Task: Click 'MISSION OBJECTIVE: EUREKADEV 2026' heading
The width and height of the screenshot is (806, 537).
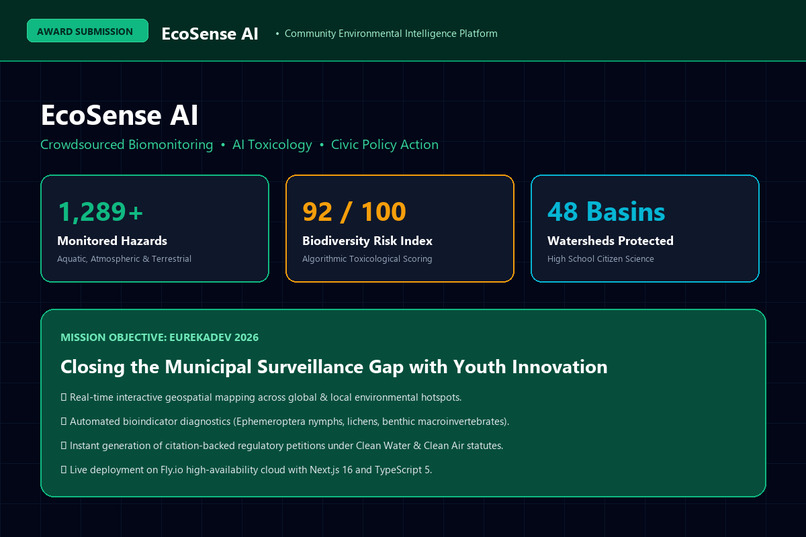Action: point(159,338)
